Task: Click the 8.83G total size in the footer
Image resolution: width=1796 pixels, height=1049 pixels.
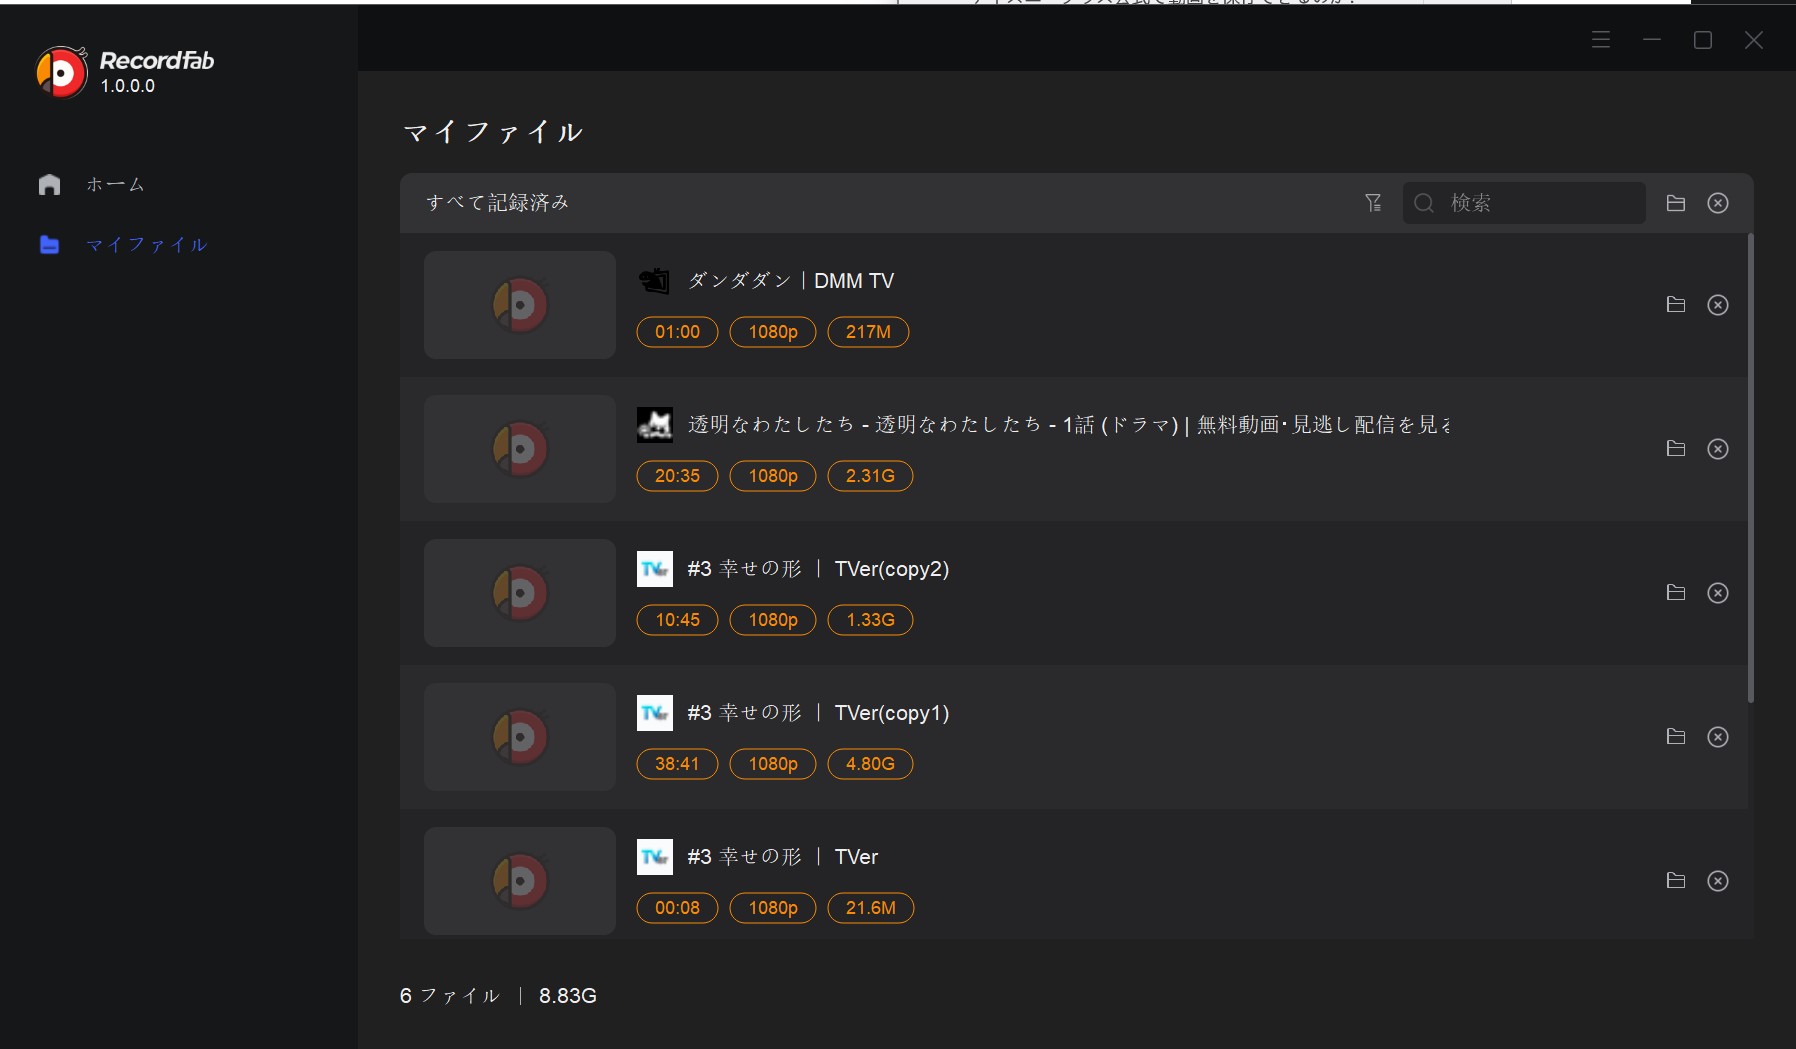Action: point(568,996)
